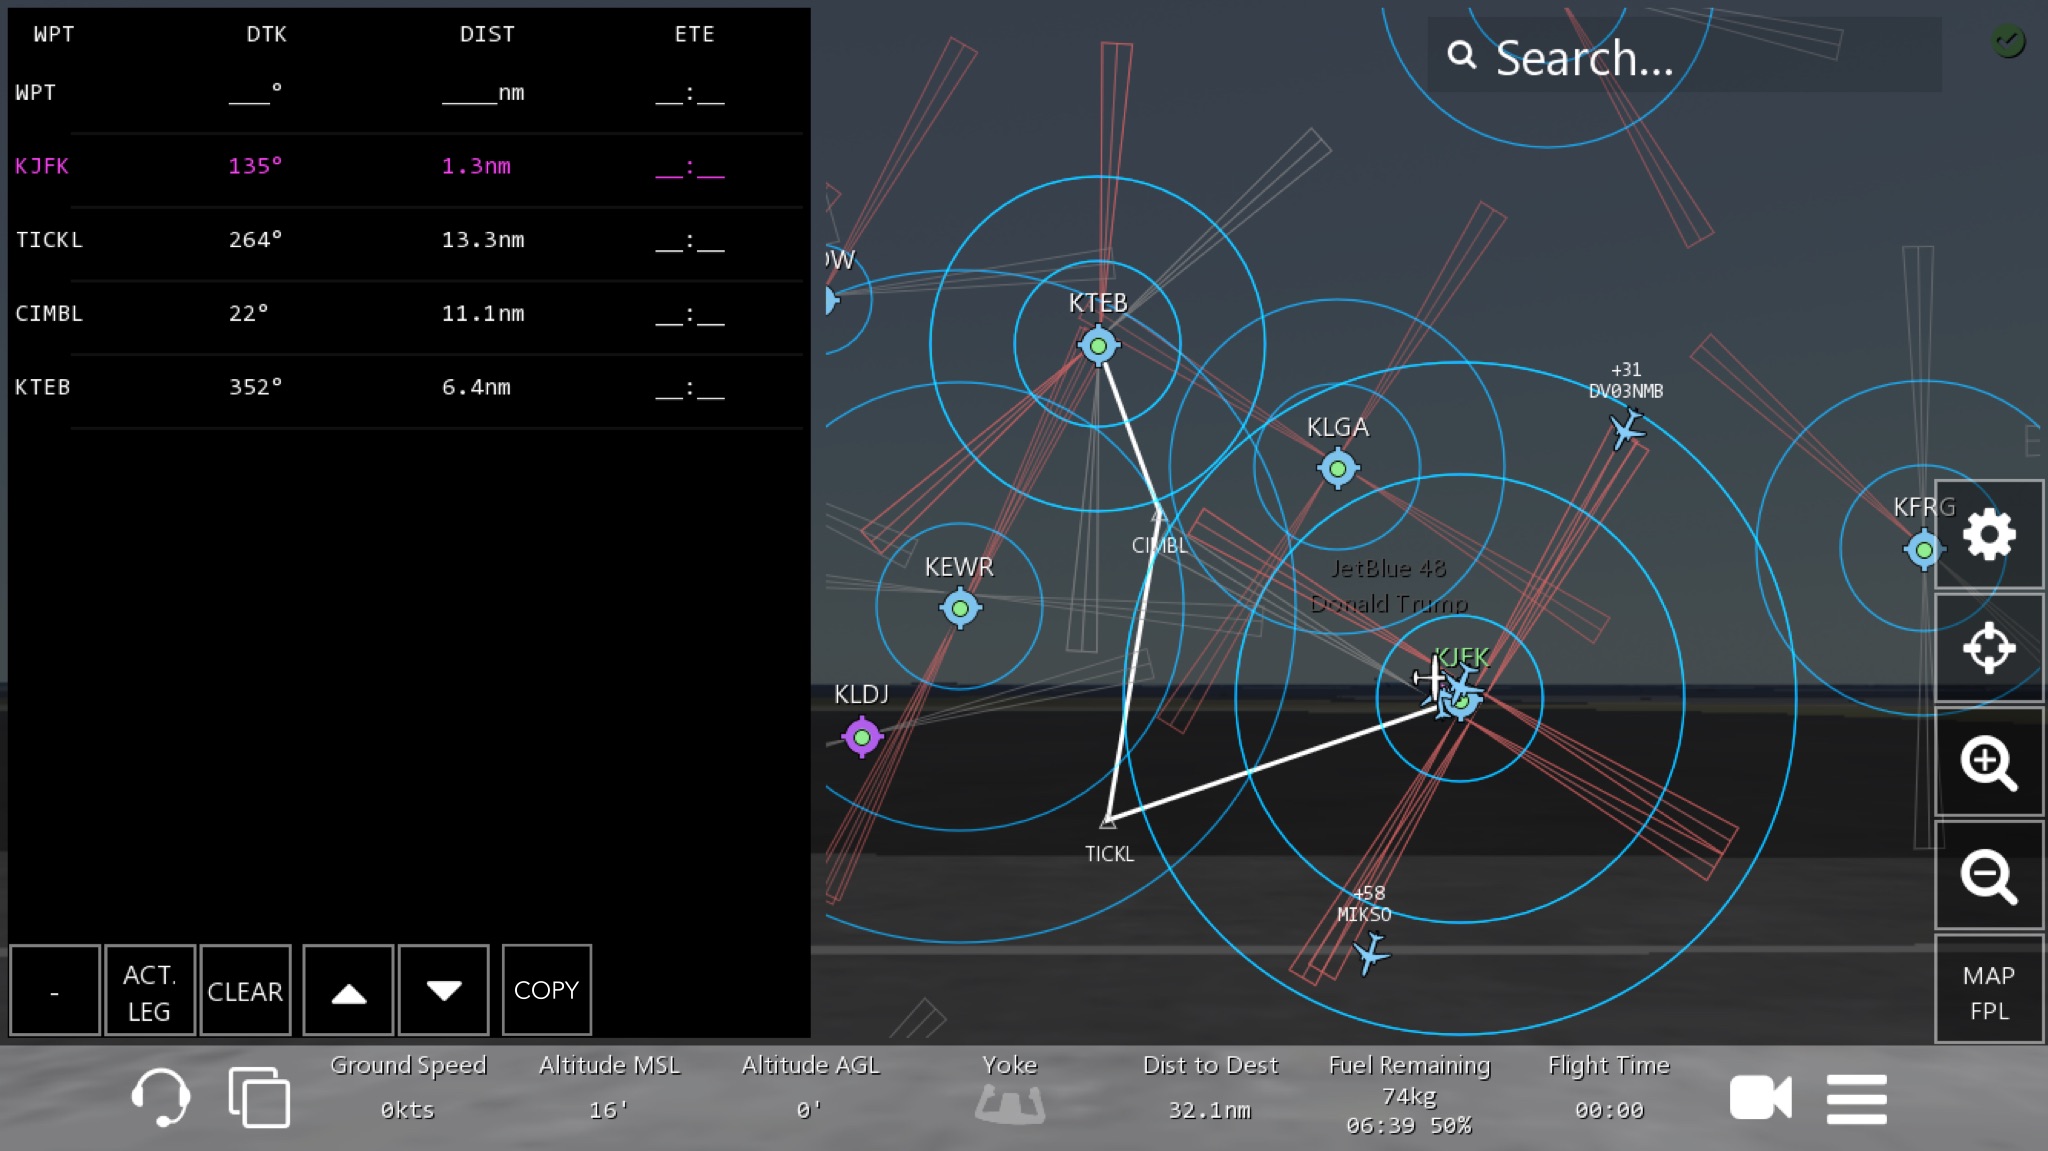This screenshot has height=1151, width=2048.
Task: Zoom out on the map
Action: pyautogui.click(x=1988, y=876)
